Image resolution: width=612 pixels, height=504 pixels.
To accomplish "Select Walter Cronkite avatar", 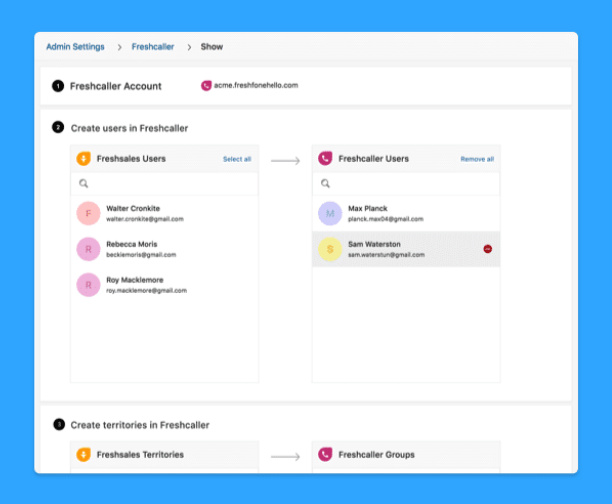I will [88, 214].
